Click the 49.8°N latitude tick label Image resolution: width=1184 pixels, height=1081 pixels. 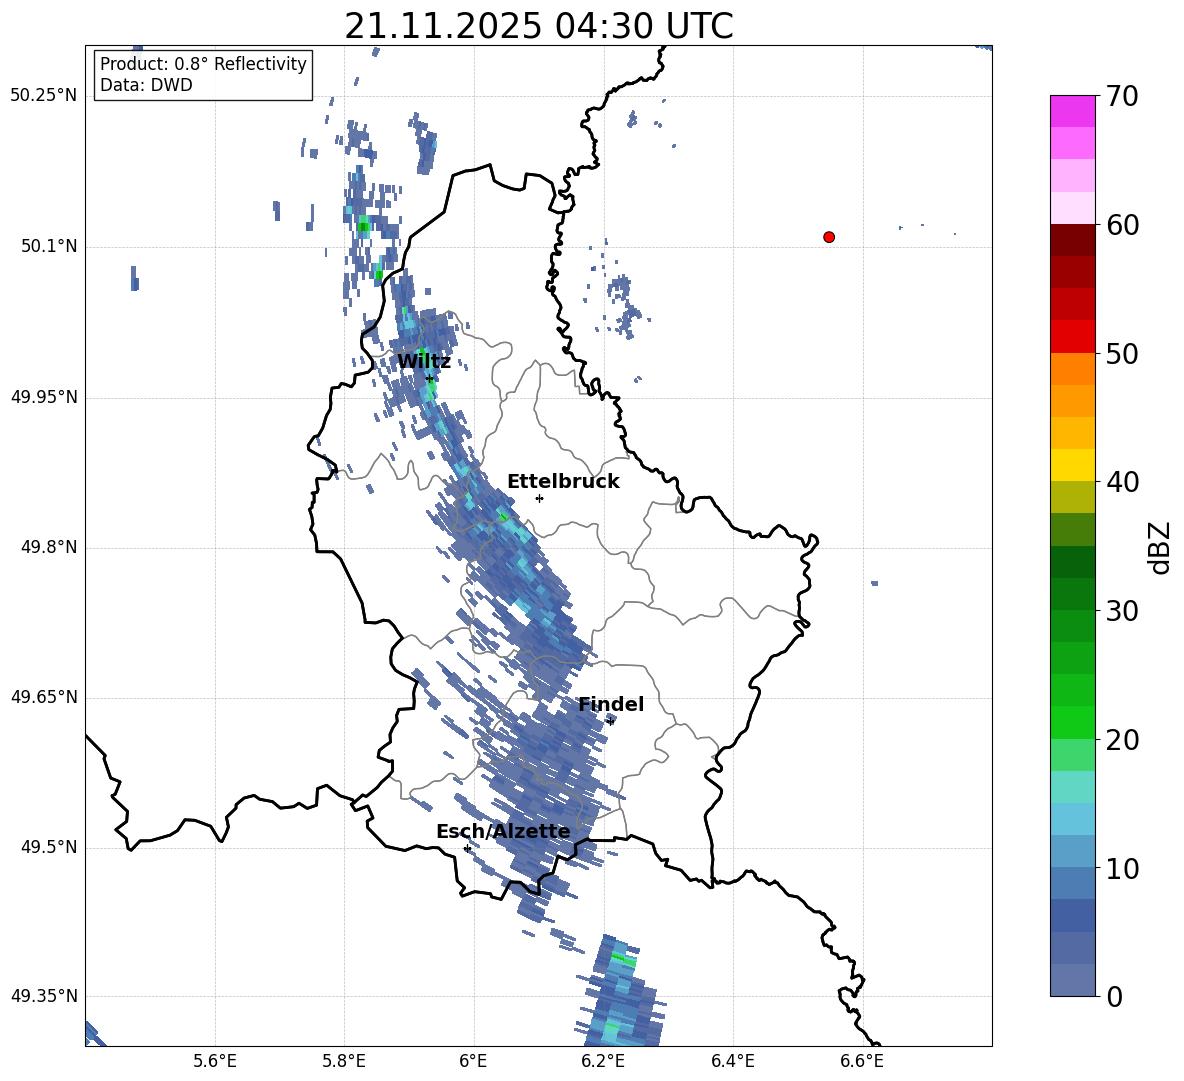click(49, 547)
